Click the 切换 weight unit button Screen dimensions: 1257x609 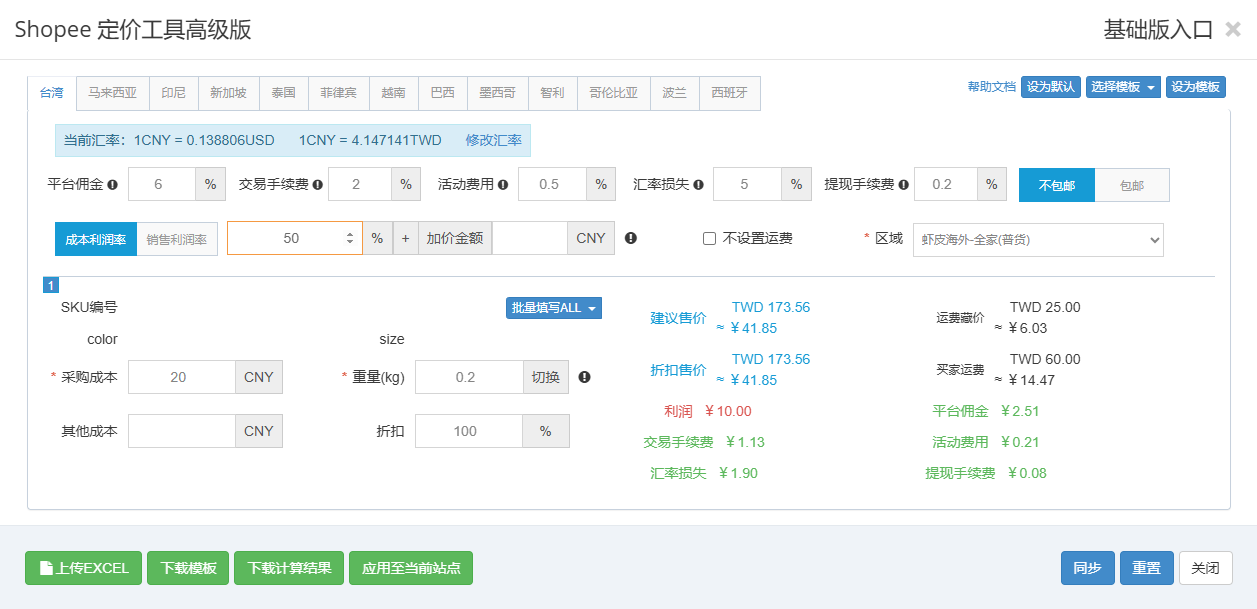[x=545, y=377]
